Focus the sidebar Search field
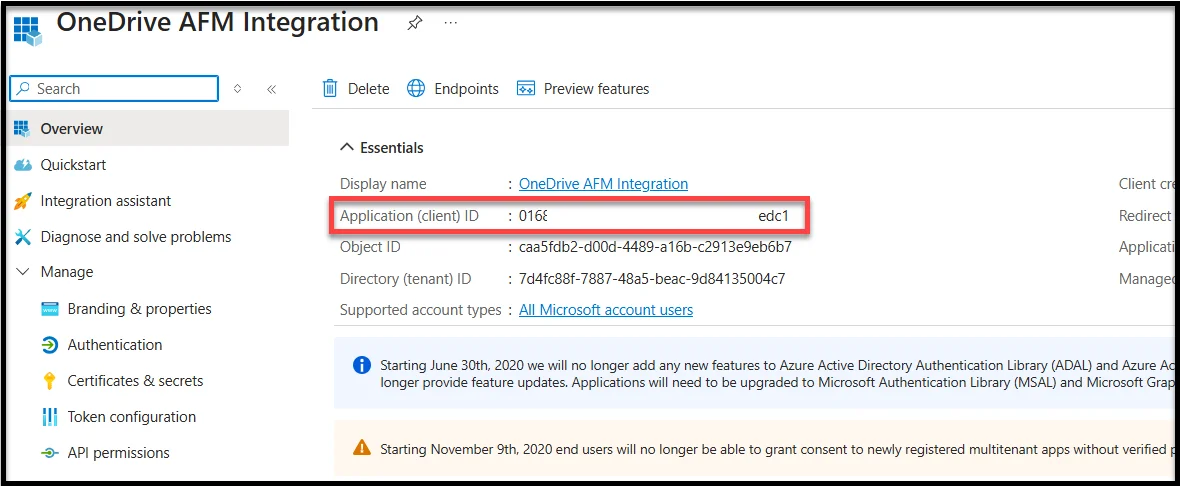The image size is (1180, 486). point(114,89)
